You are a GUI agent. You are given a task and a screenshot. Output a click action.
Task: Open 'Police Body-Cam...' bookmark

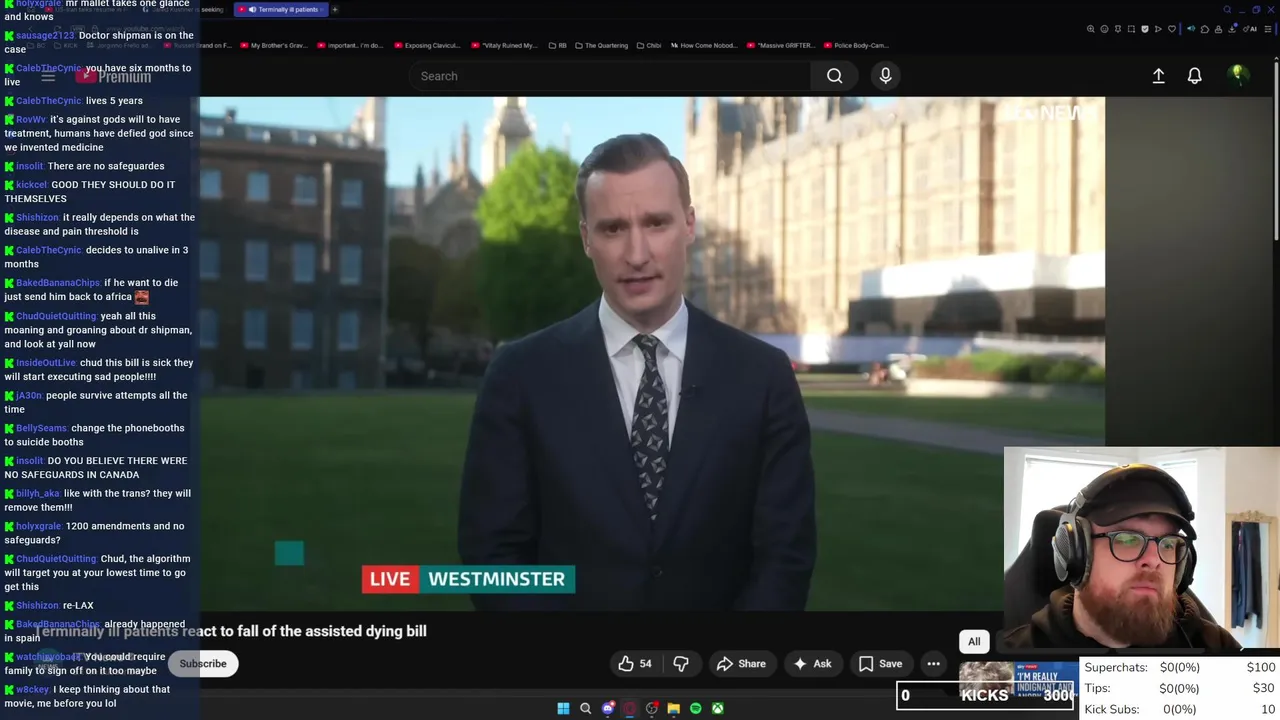point(855,45)
